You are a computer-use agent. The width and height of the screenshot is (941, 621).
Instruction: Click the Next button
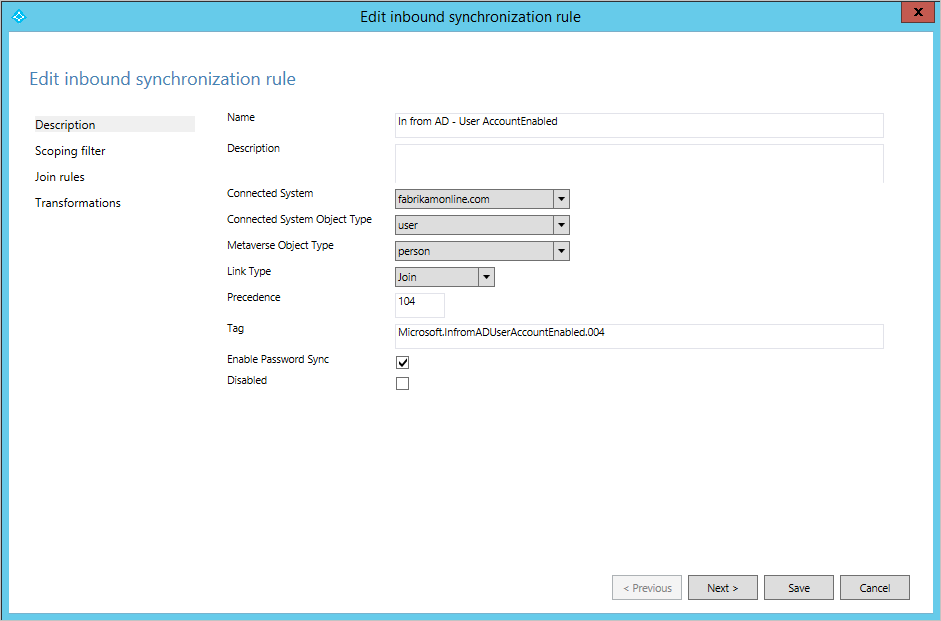click(723, 587)
